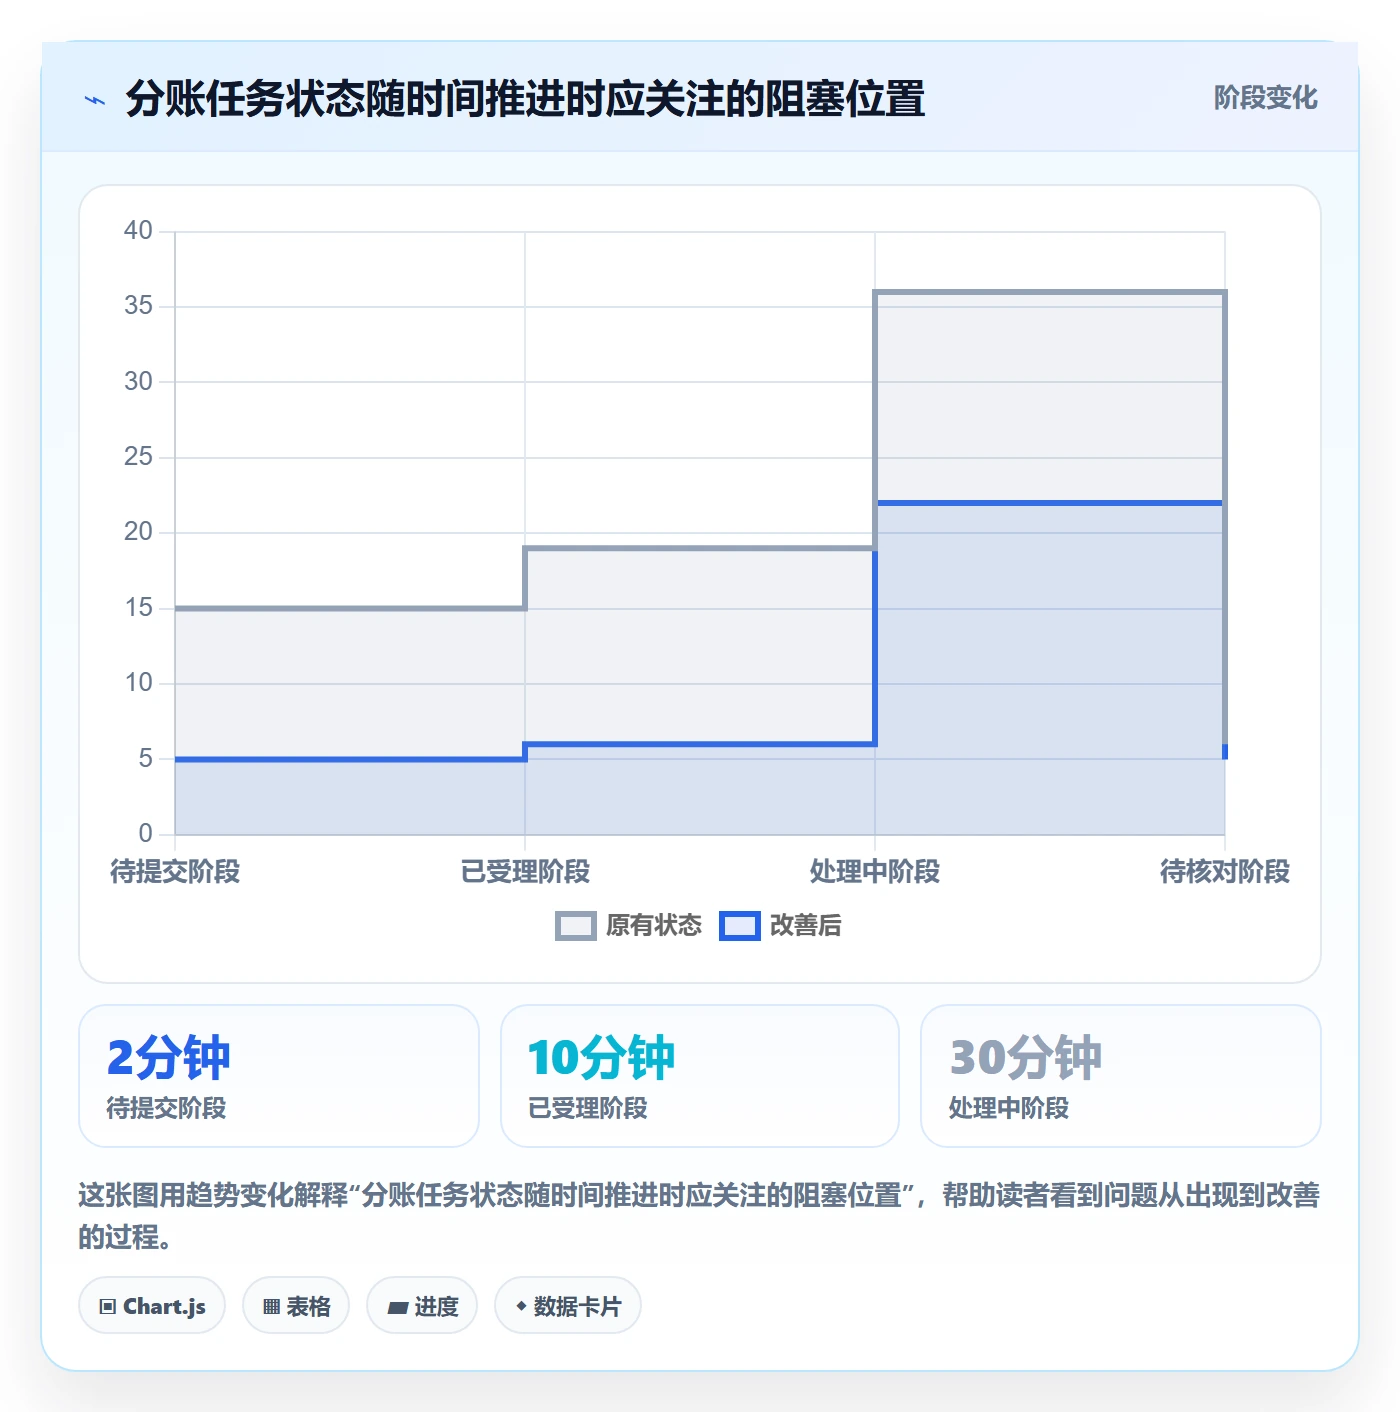Screen dimensions: 1400x1412
Task: Click the 处理中阶段 x-axis label
Action: tap(875, 872)
